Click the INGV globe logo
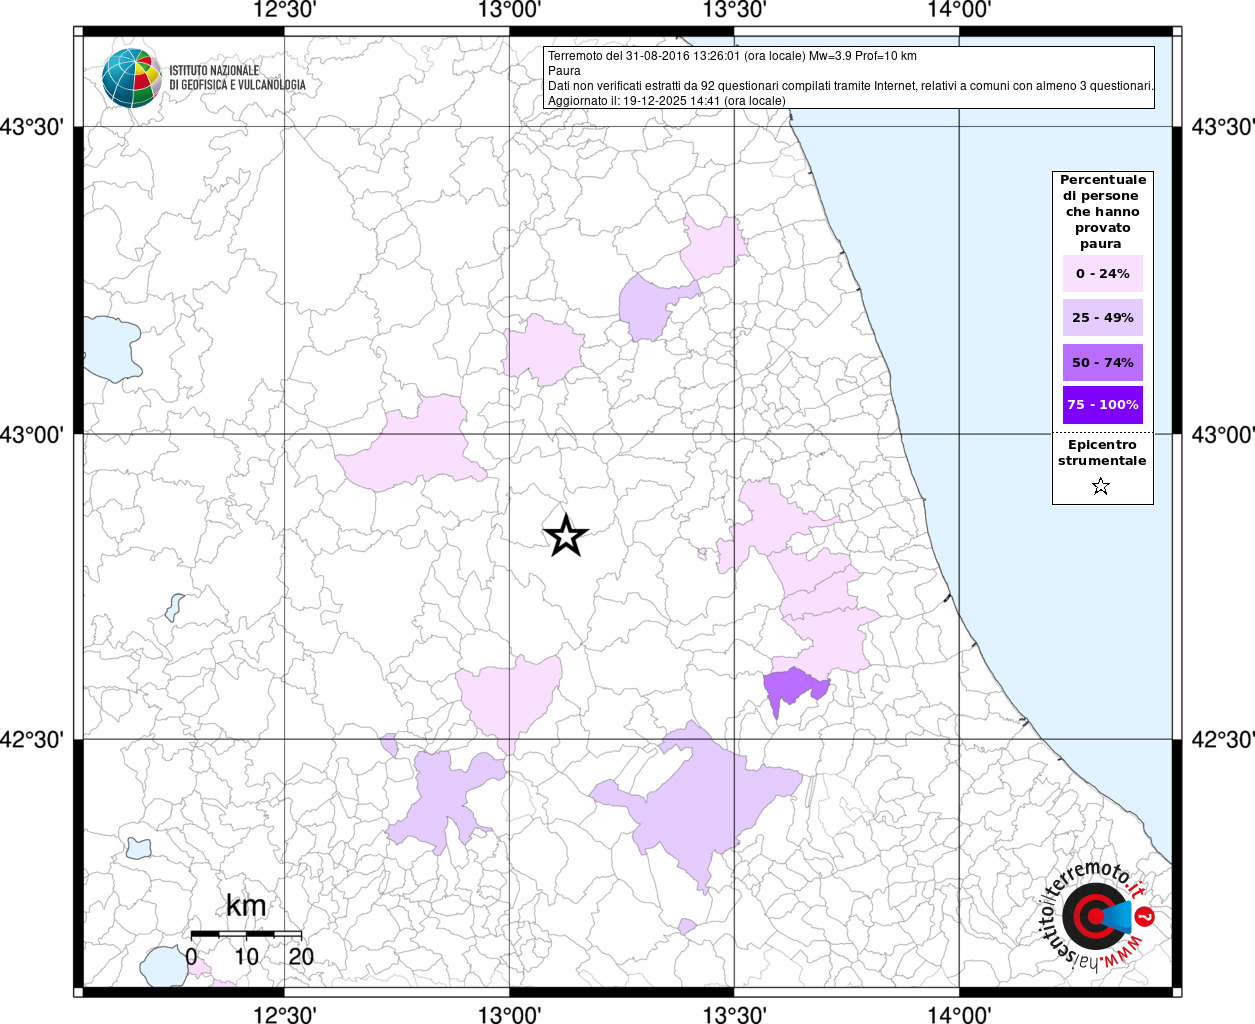Screen dimensions: 1255x1024 click(x=131, y=77)
